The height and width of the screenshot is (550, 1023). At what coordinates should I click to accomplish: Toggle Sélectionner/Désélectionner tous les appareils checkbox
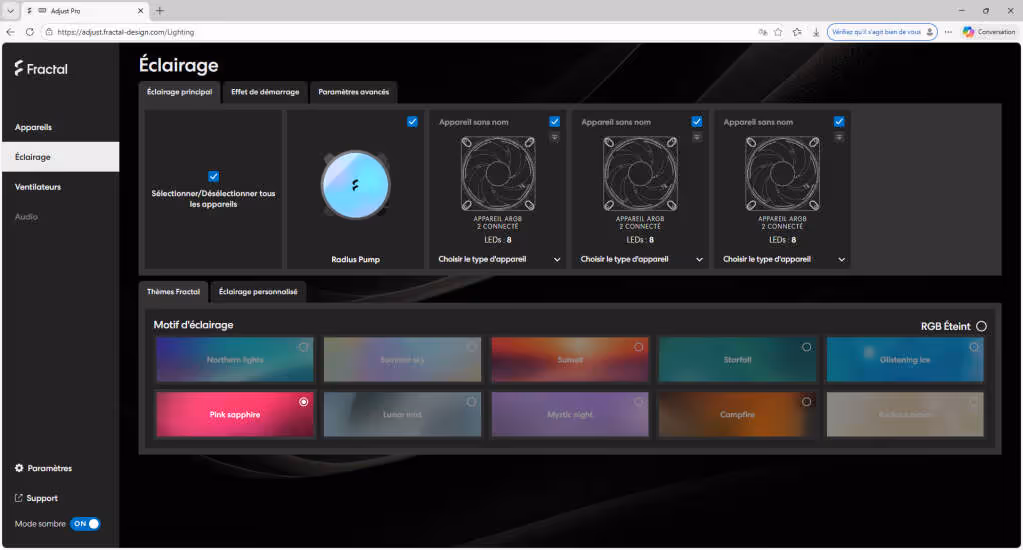(x=213, y=176)
